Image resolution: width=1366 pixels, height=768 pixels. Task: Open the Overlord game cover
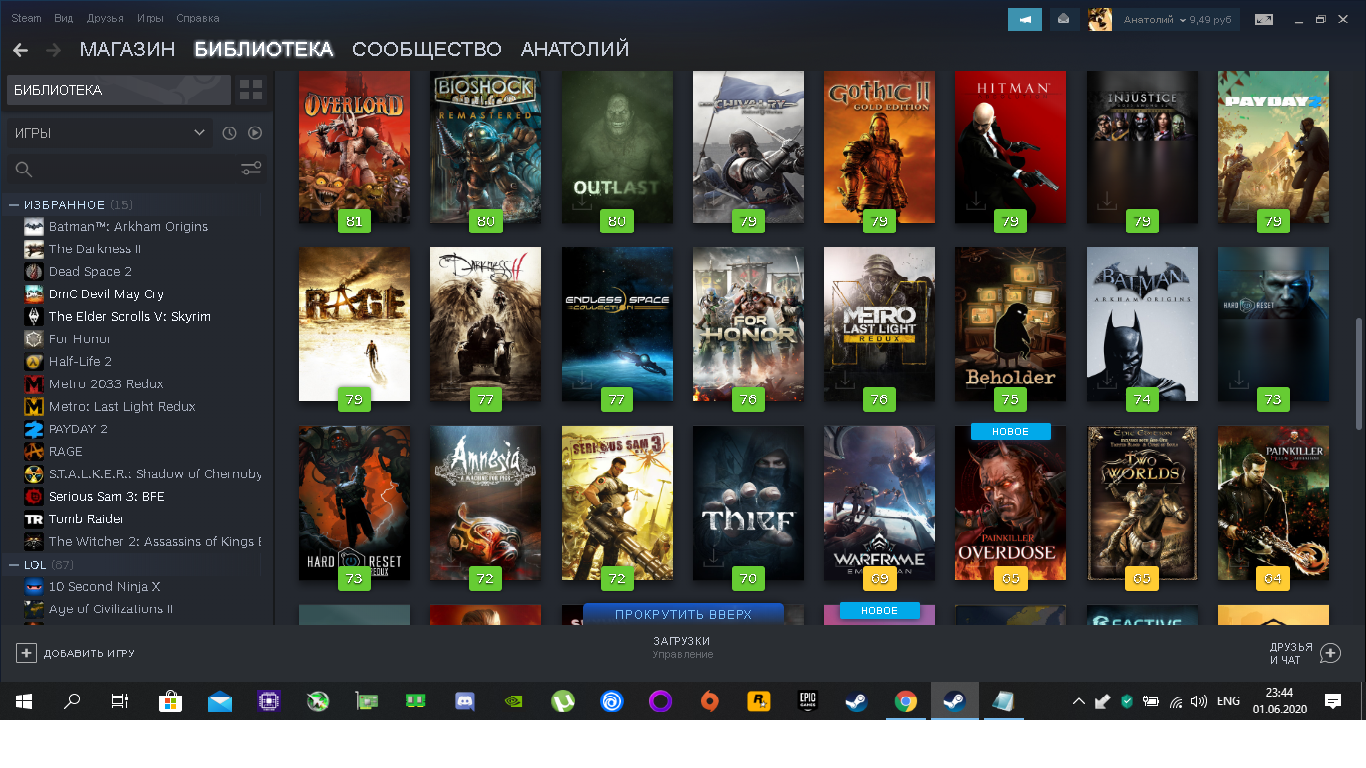[354, 146]
